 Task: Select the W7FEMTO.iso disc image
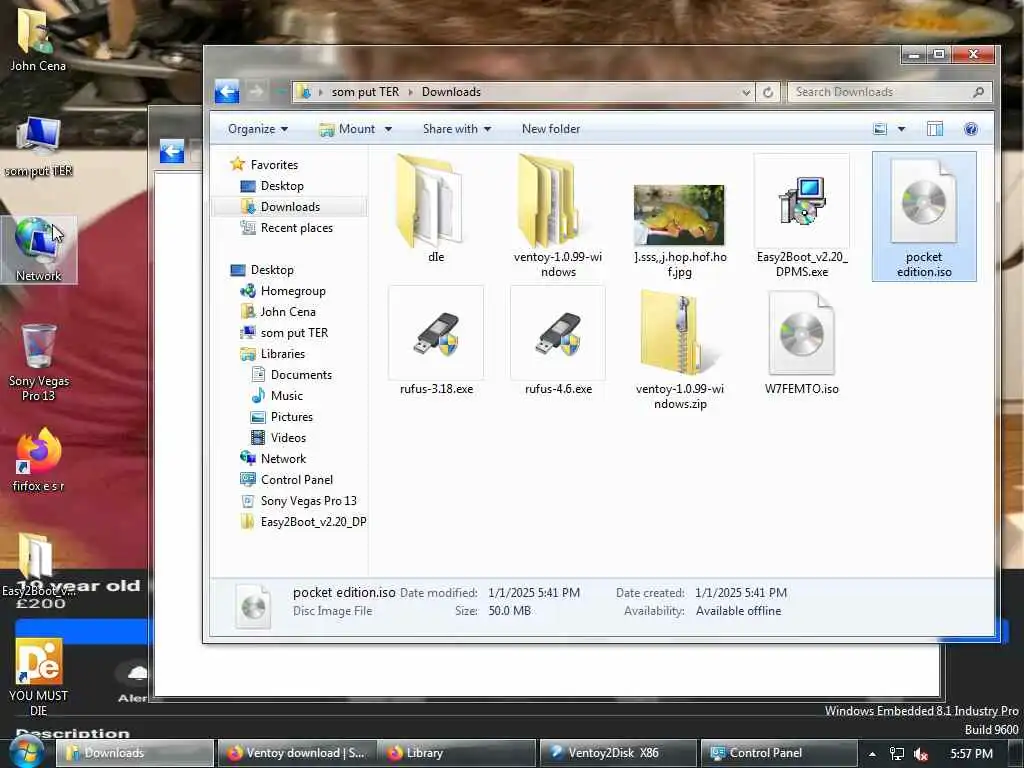(x=802, y=342)
